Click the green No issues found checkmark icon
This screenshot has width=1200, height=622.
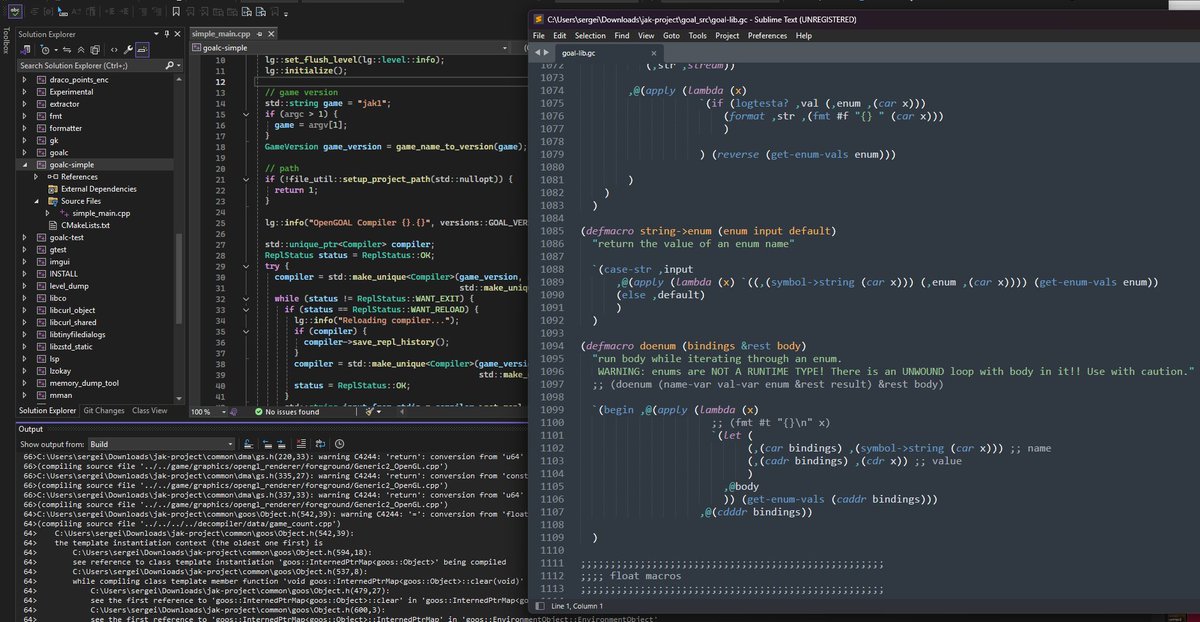258,412
